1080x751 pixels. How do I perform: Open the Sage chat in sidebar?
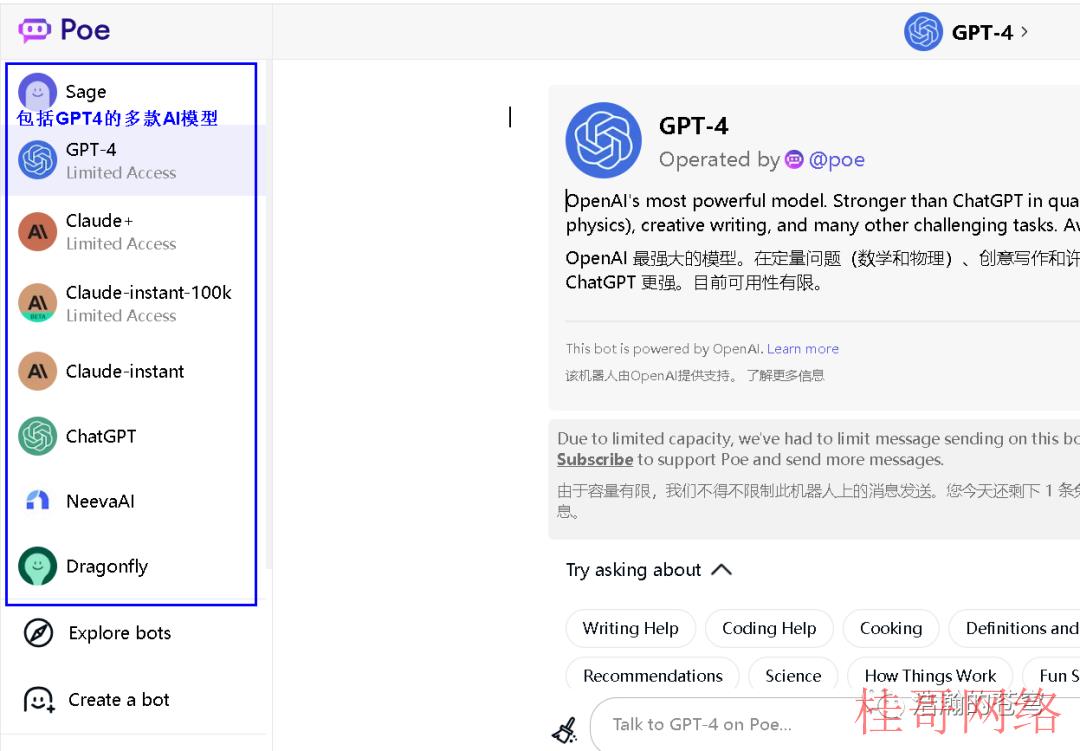click(x=131, y=92)
